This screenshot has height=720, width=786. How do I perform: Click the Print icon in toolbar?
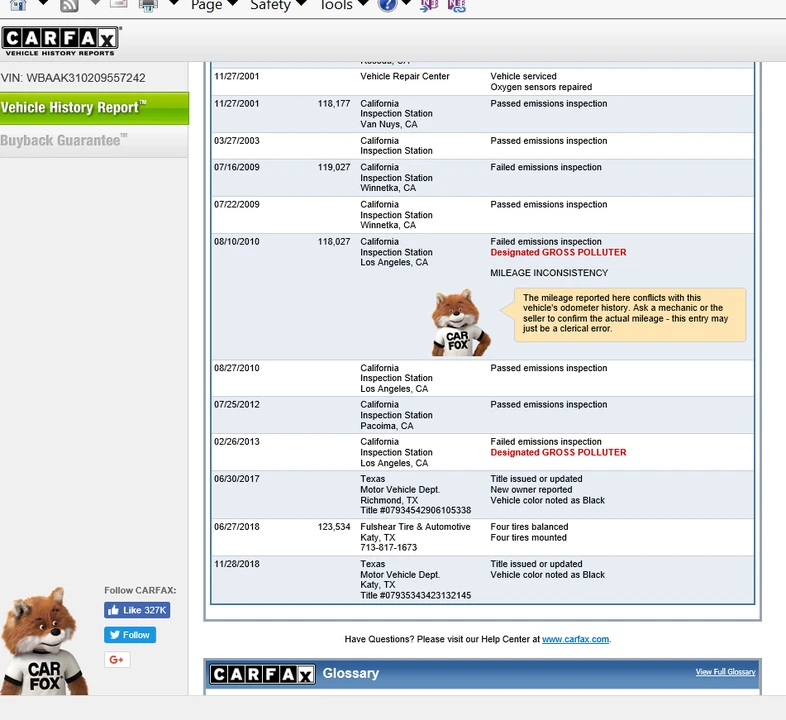pyautogui.click(x=148, y=5)
